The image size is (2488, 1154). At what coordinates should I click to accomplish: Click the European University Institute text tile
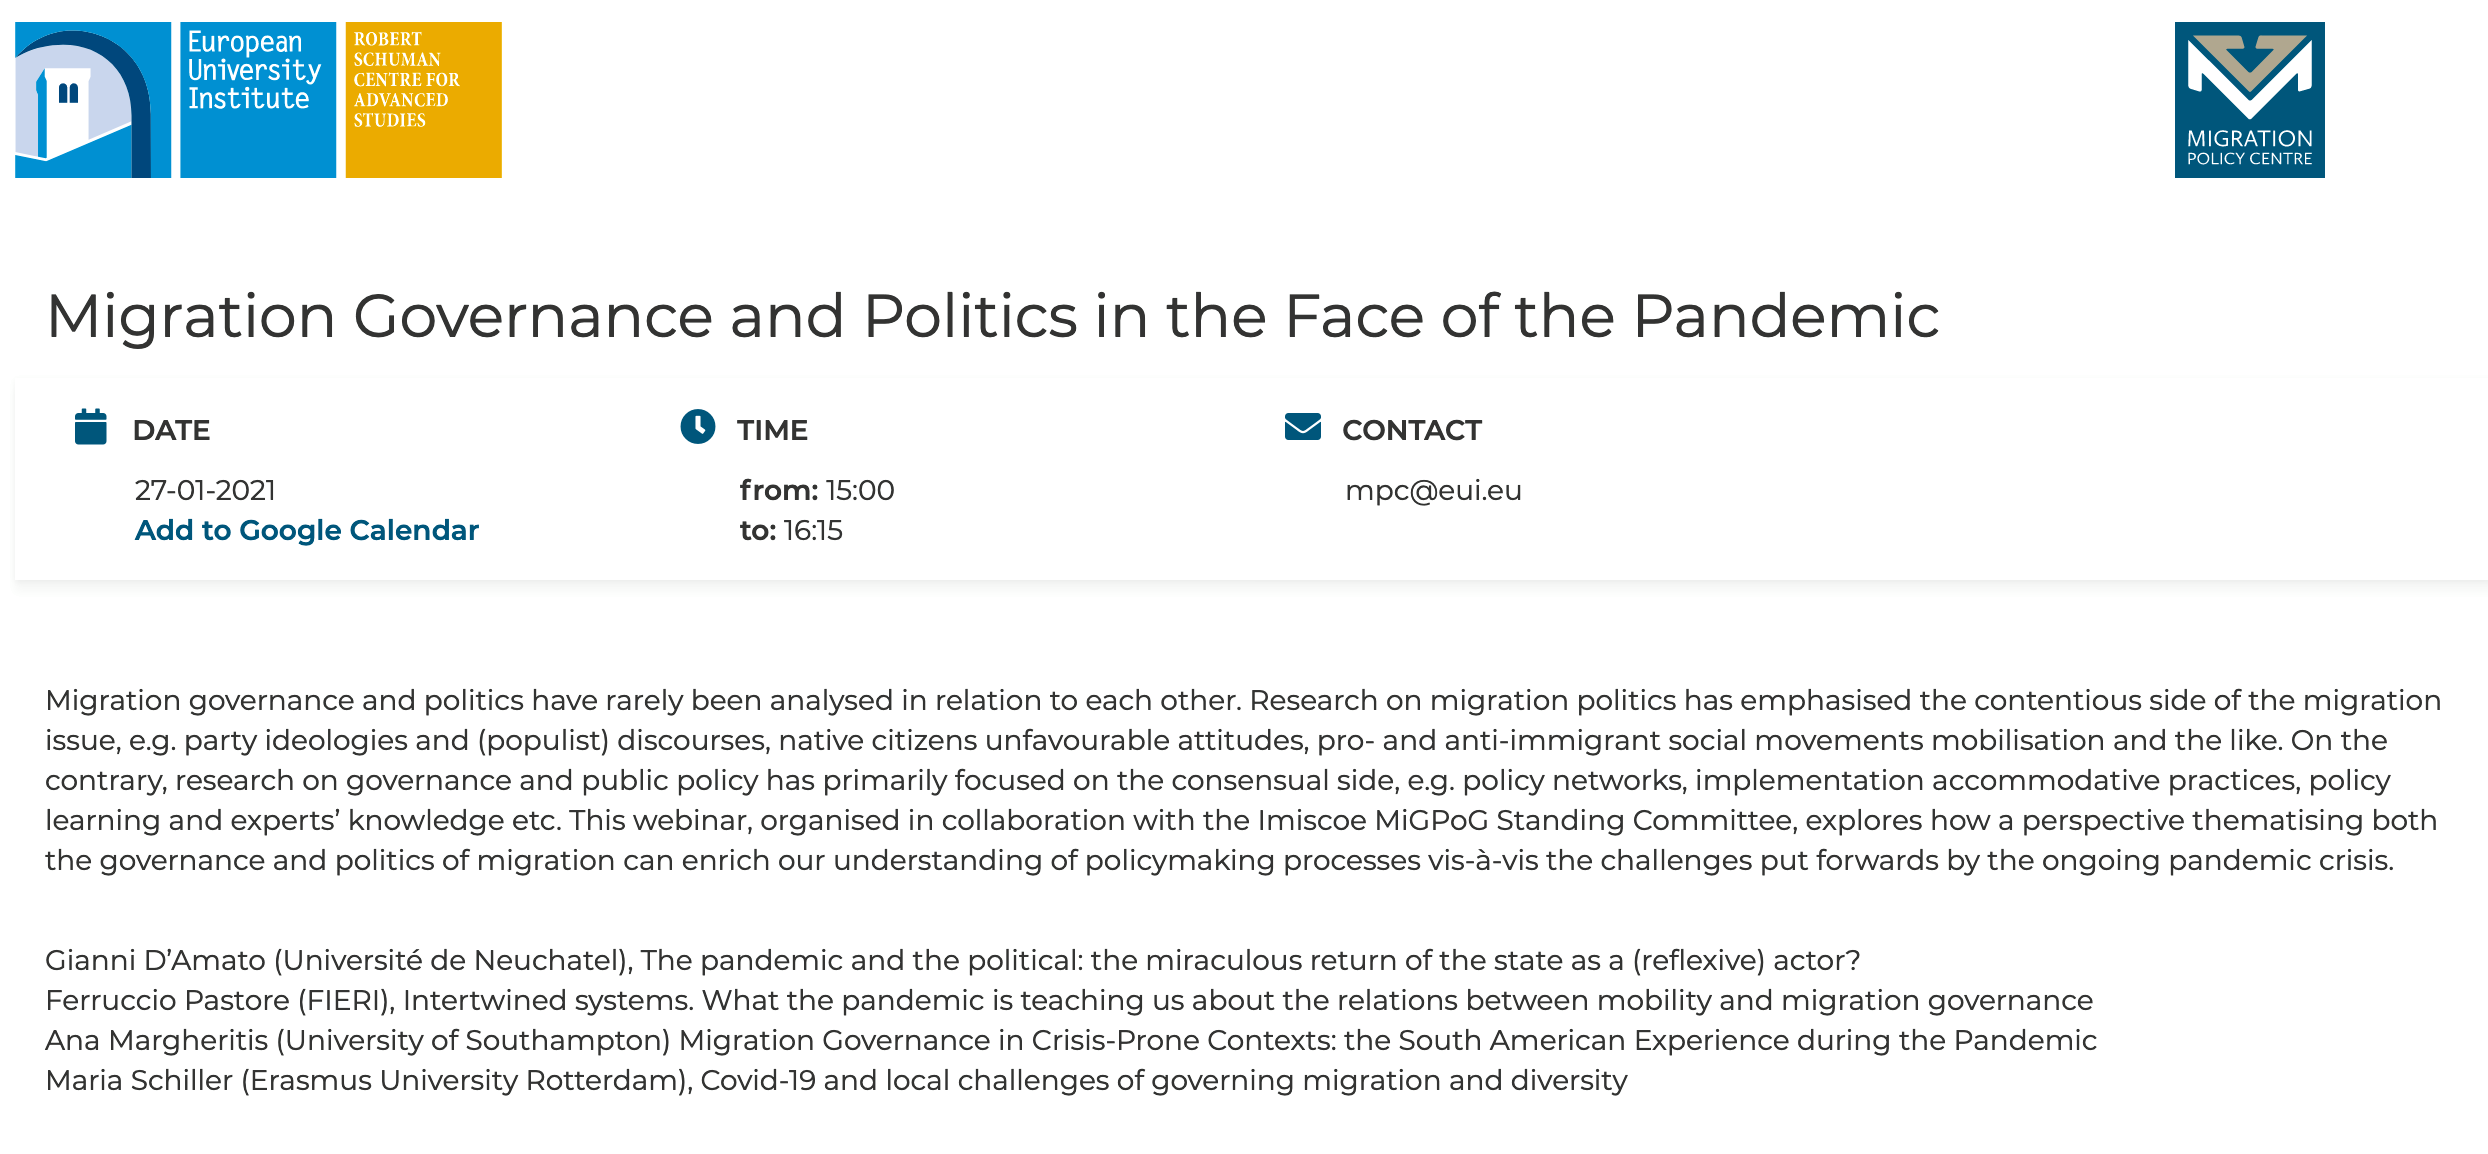(x=258, y=100)
